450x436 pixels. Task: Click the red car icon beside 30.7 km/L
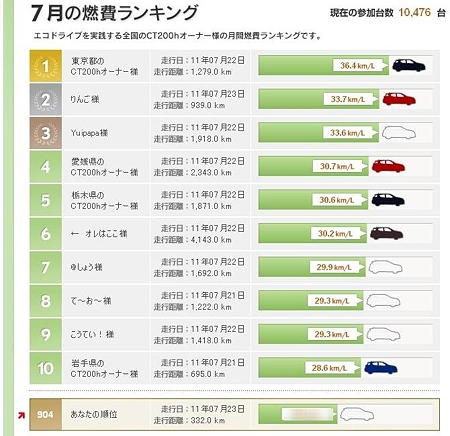click(x=388, y=166)
